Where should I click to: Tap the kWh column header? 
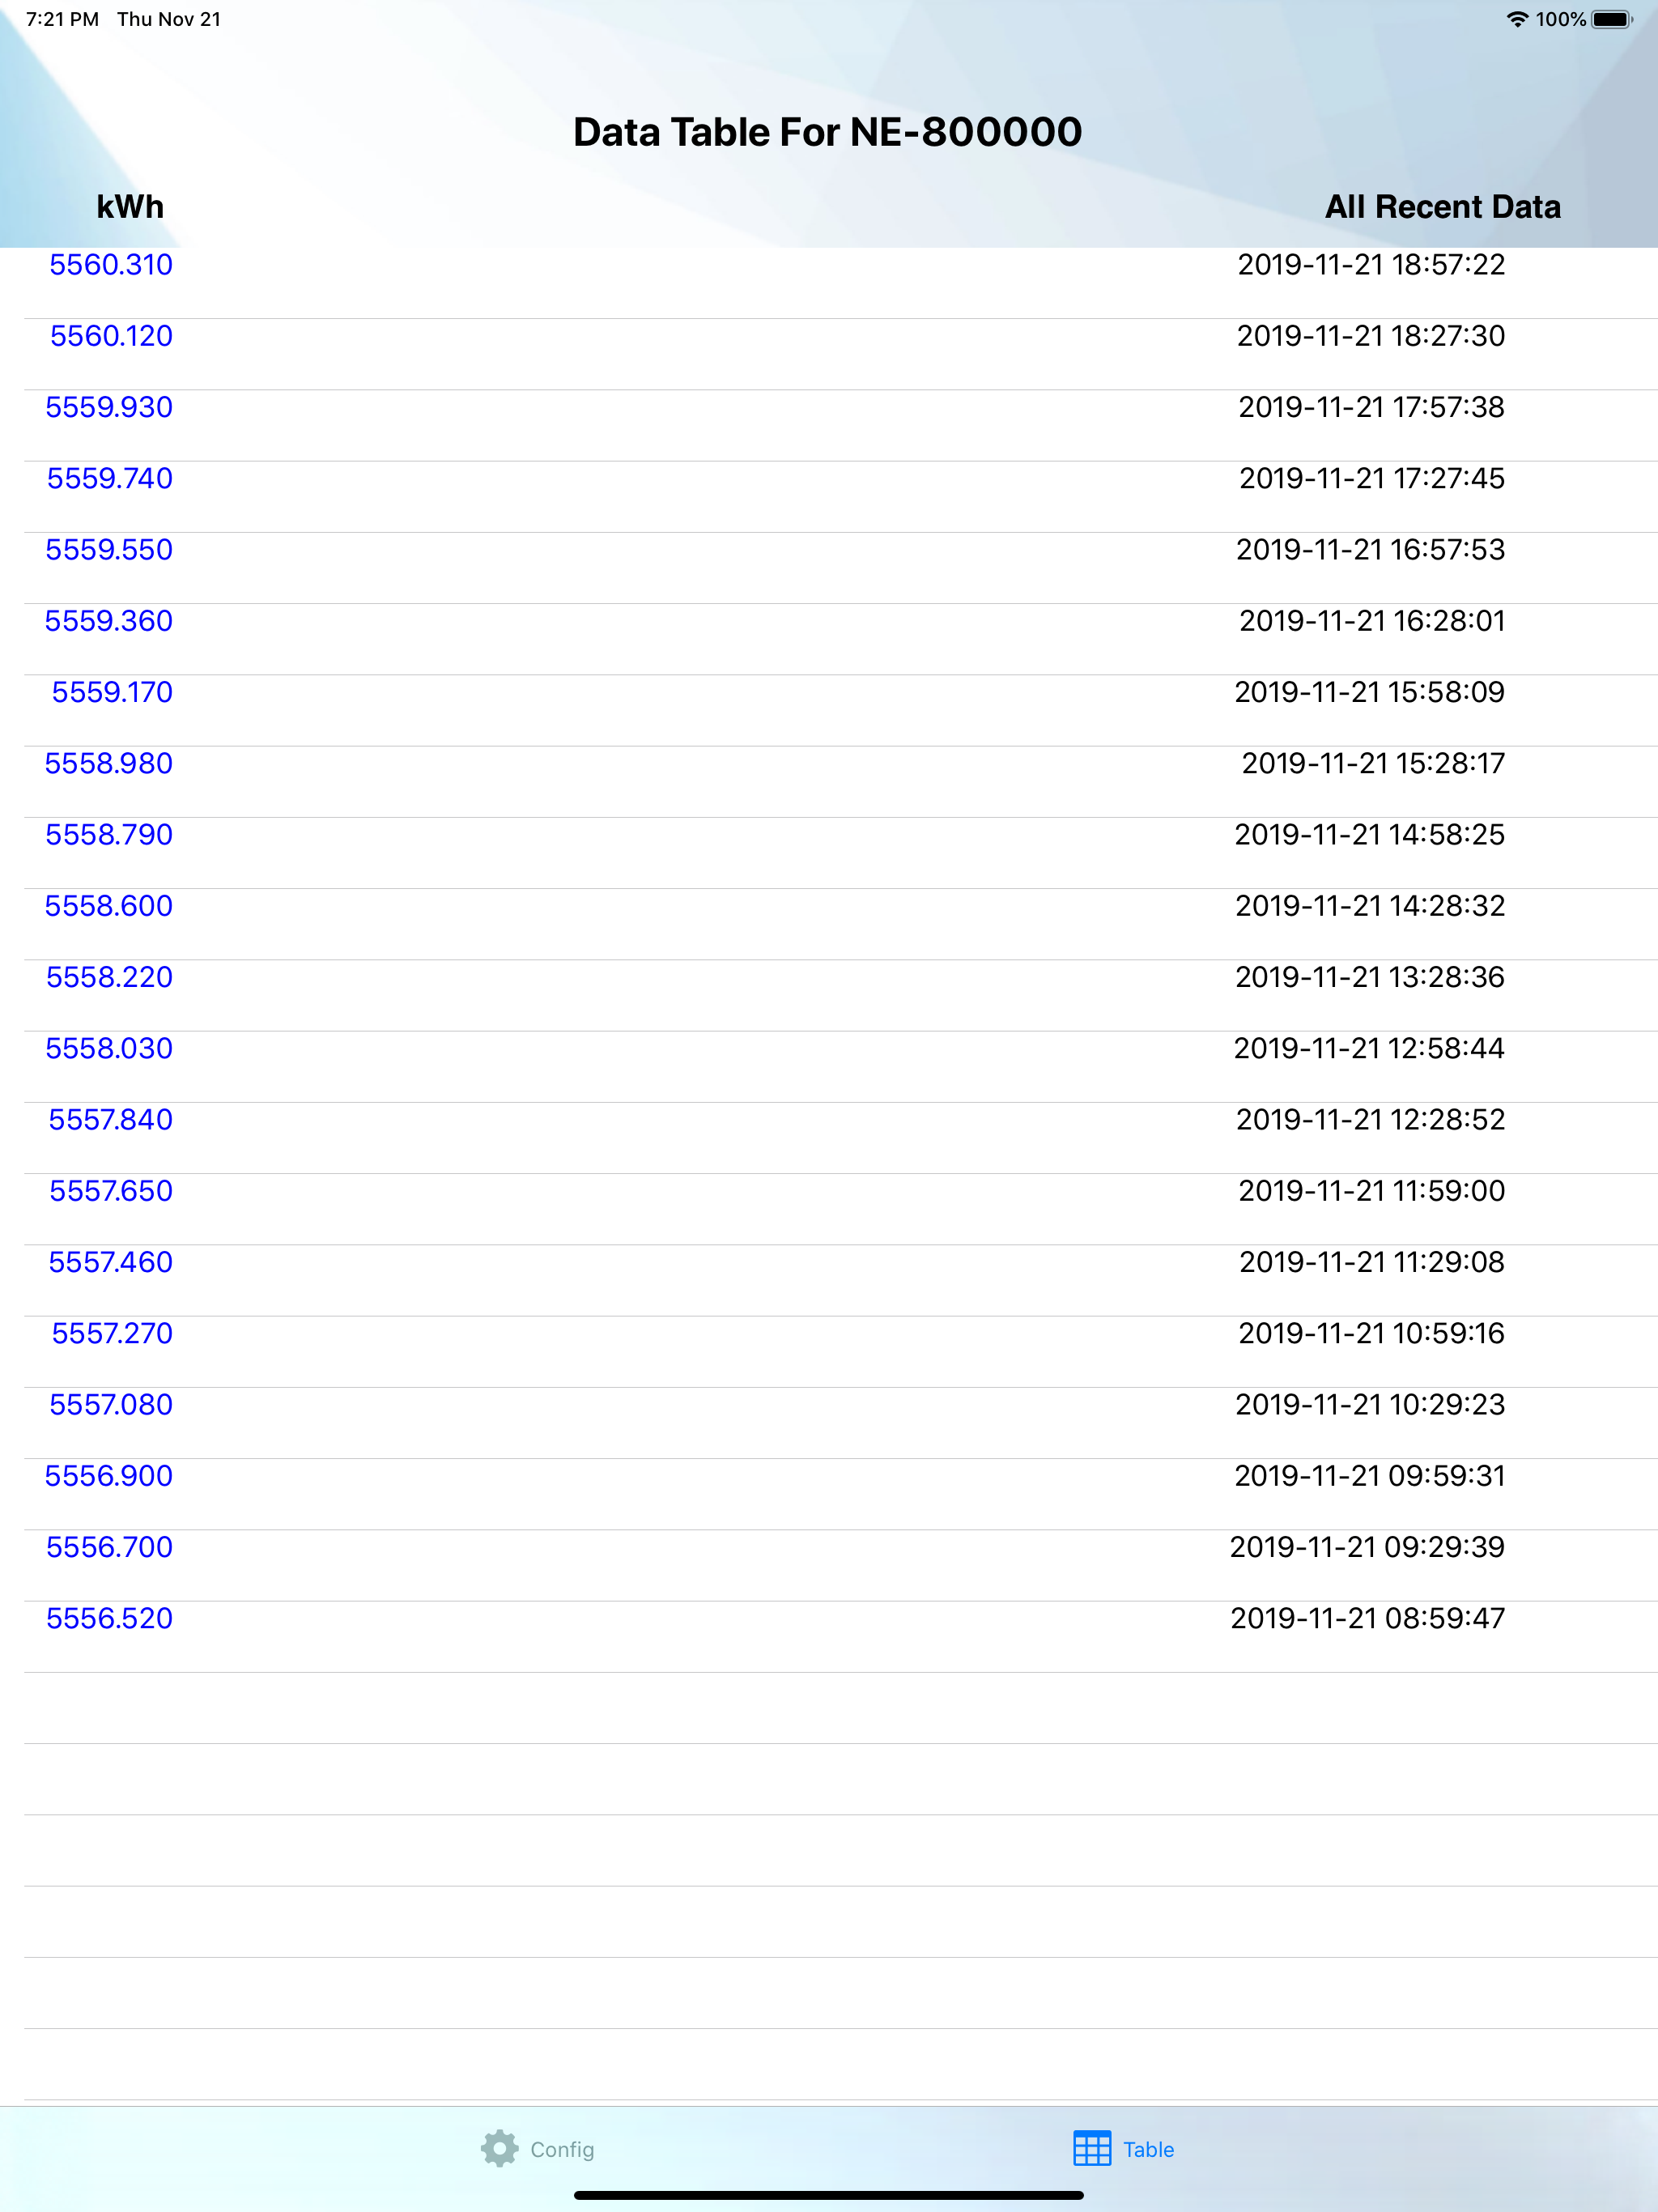pyautogui.click(x=130, y=207)
